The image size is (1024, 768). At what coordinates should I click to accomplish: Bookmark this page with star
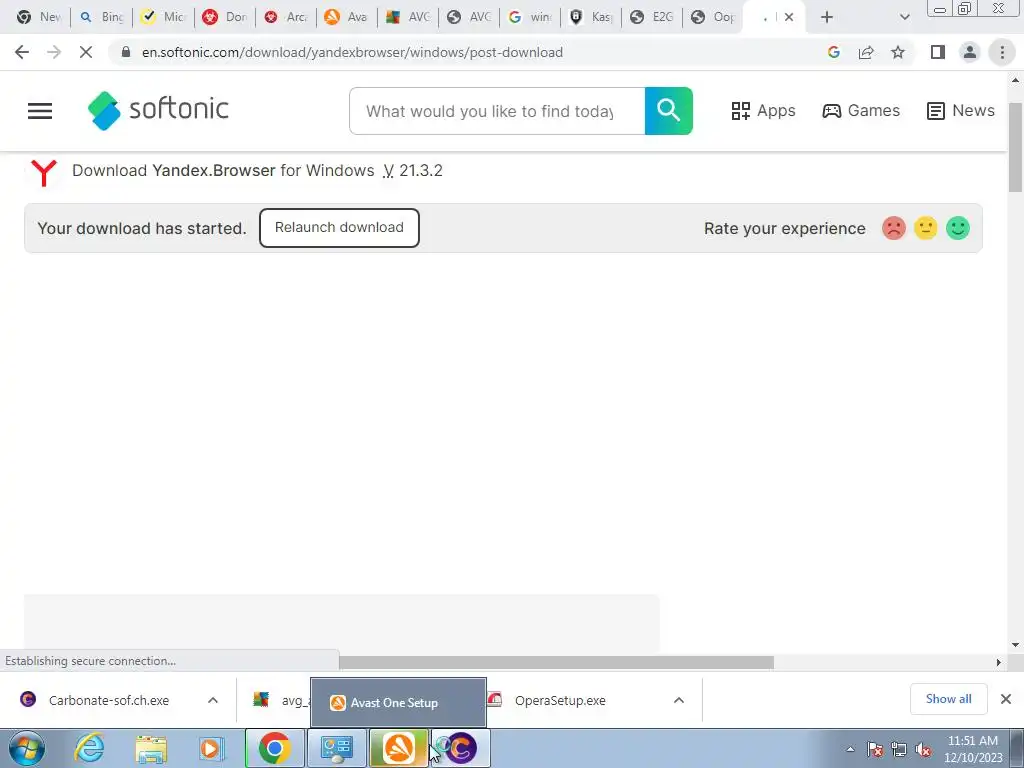(x=898, y=52)
